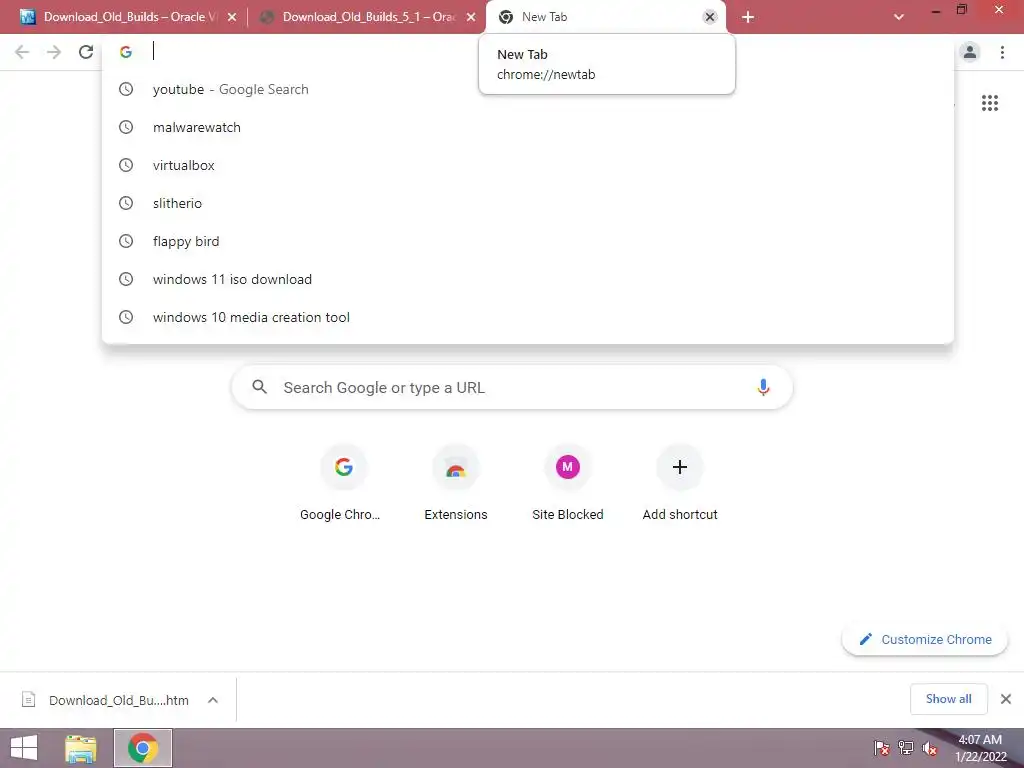Close the first Download_Old_Builds tab
This screenshot has width=1024, height=768.
click(232, 17)
